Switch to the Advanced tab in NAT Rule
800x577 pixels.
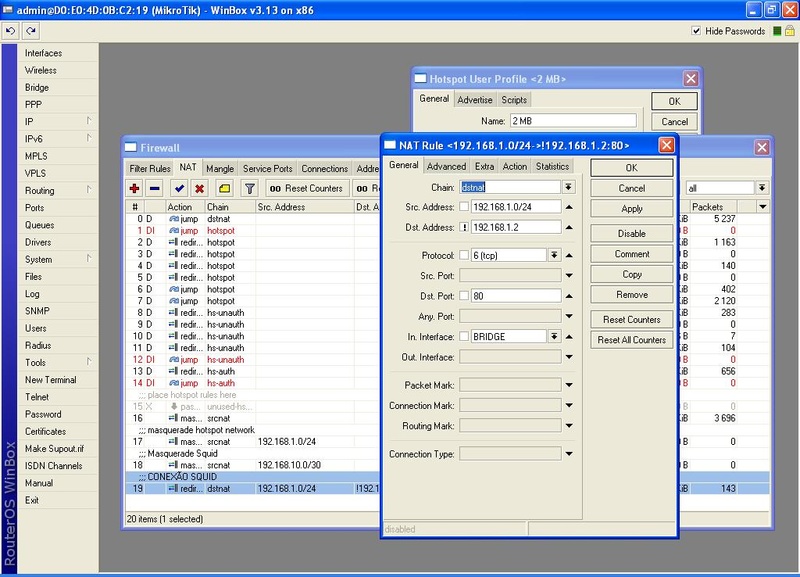click(x=446, y=166)
